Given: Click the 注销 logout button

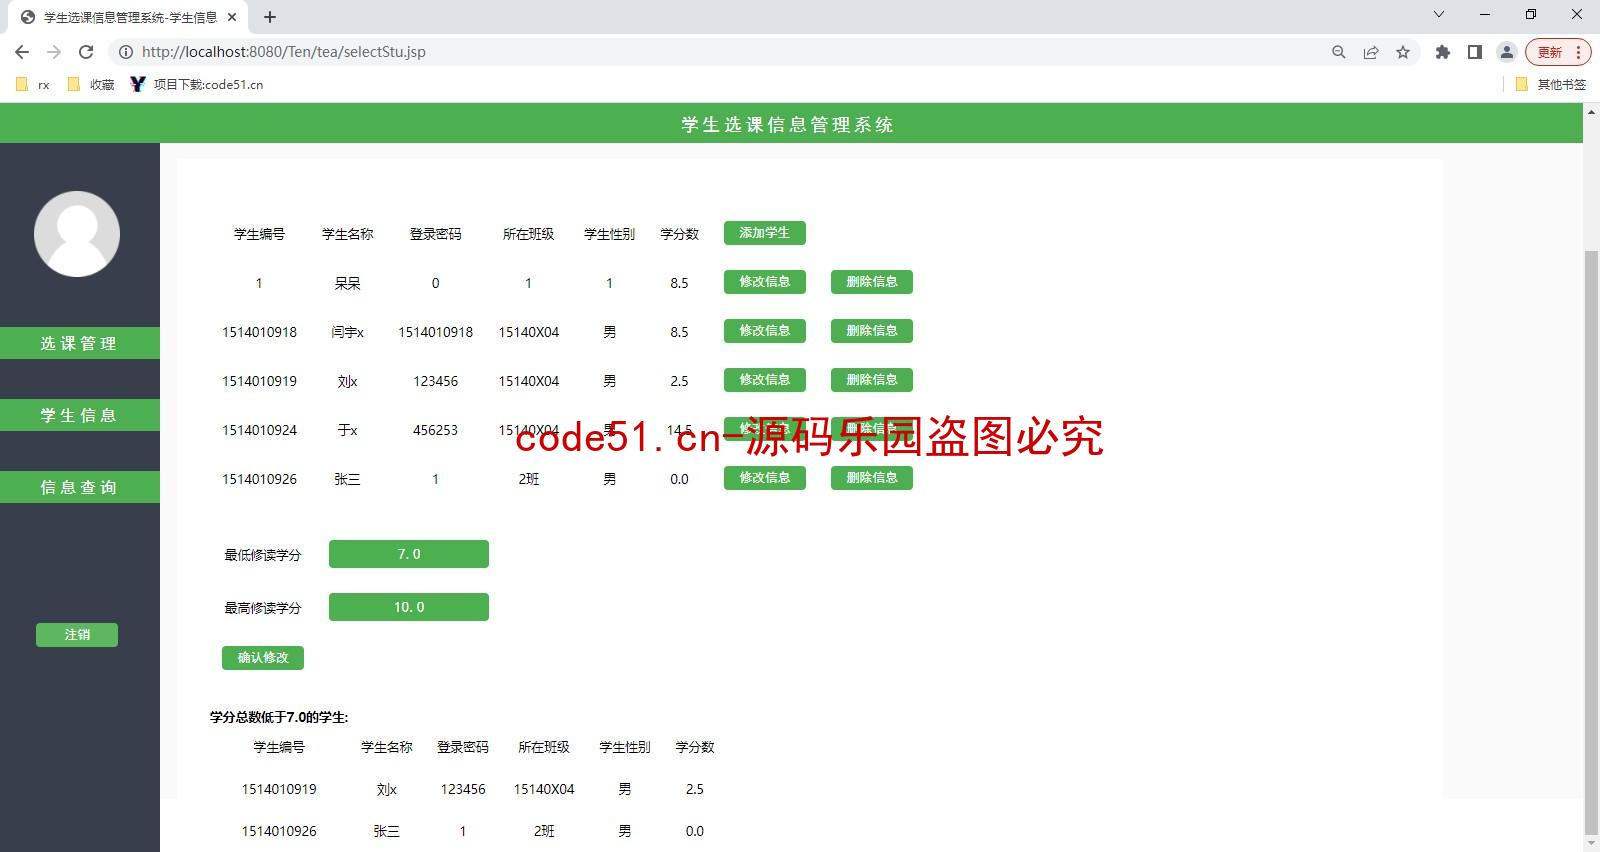Looking at the screenshot, I should pos(77,635).
